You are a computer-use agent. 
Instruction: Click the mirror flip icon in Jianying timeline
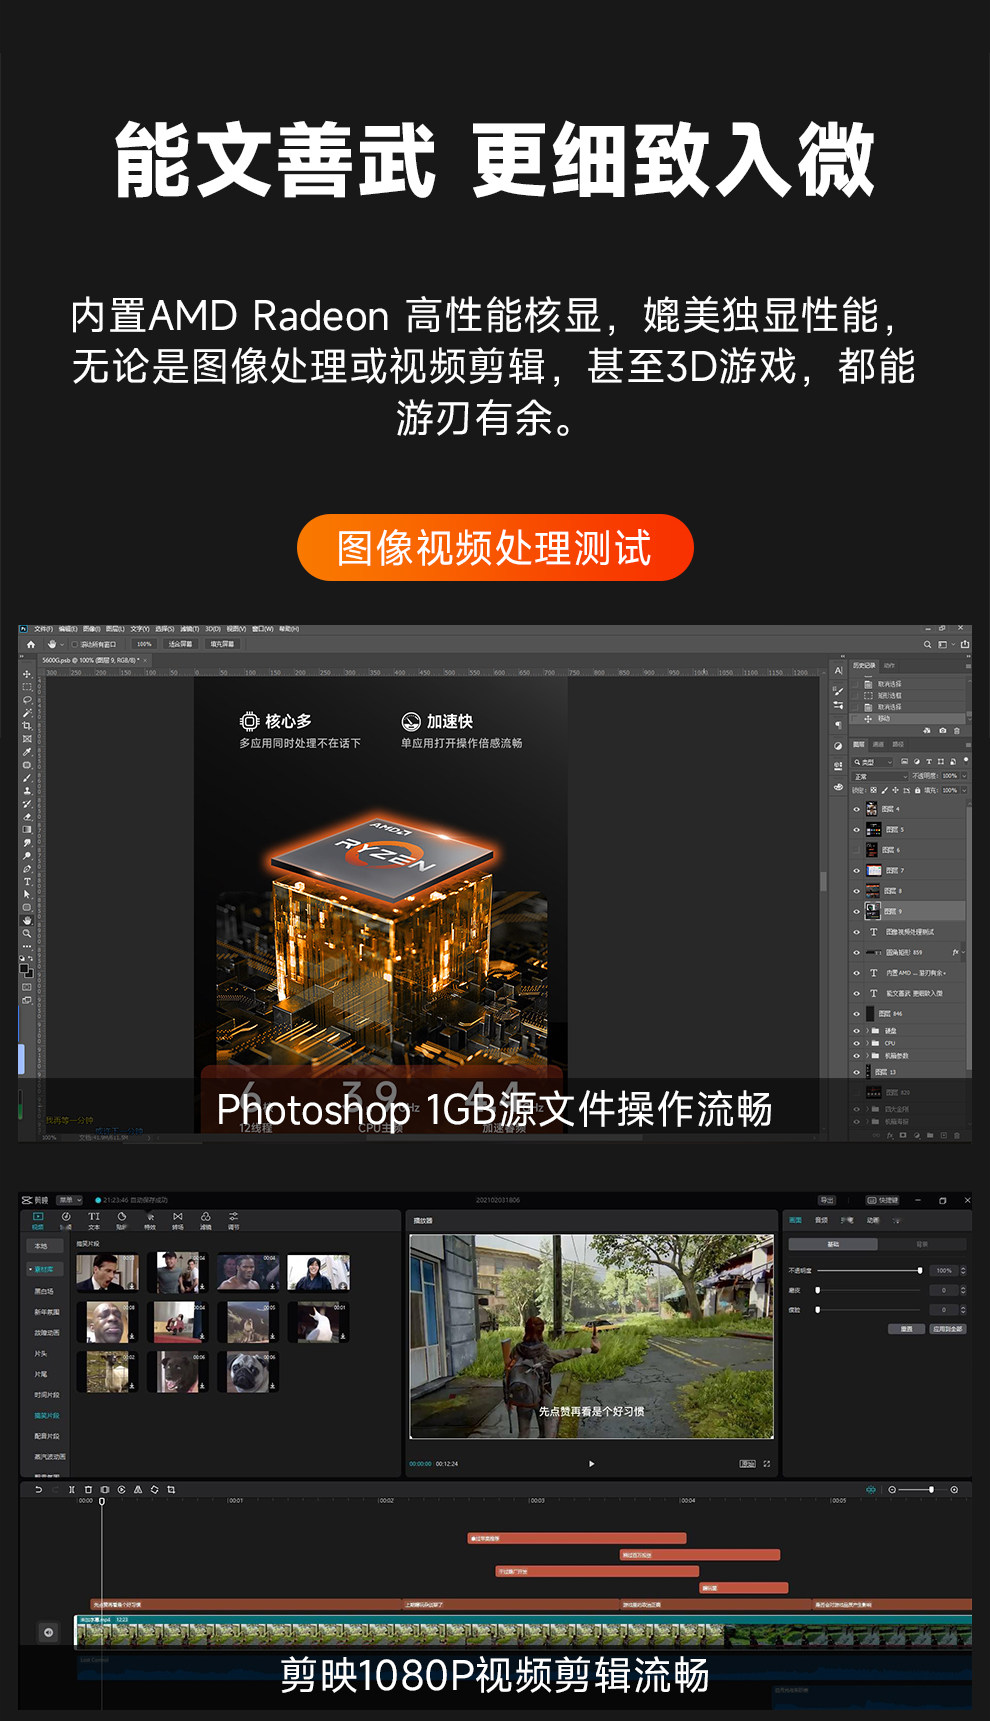(x=138, y=1490)
